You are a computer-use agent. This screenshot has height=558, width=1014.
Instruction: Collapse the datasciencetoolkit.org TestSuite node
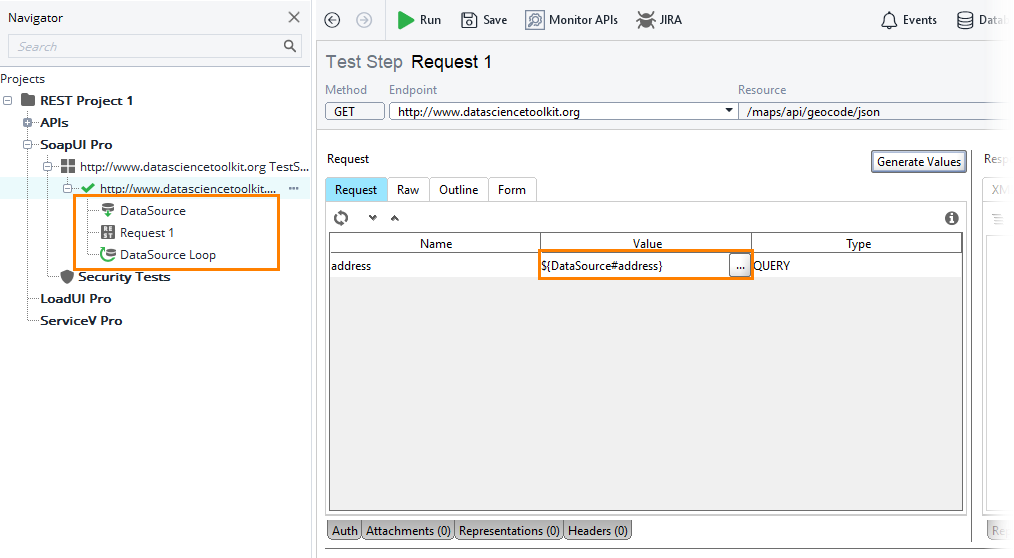47,166
